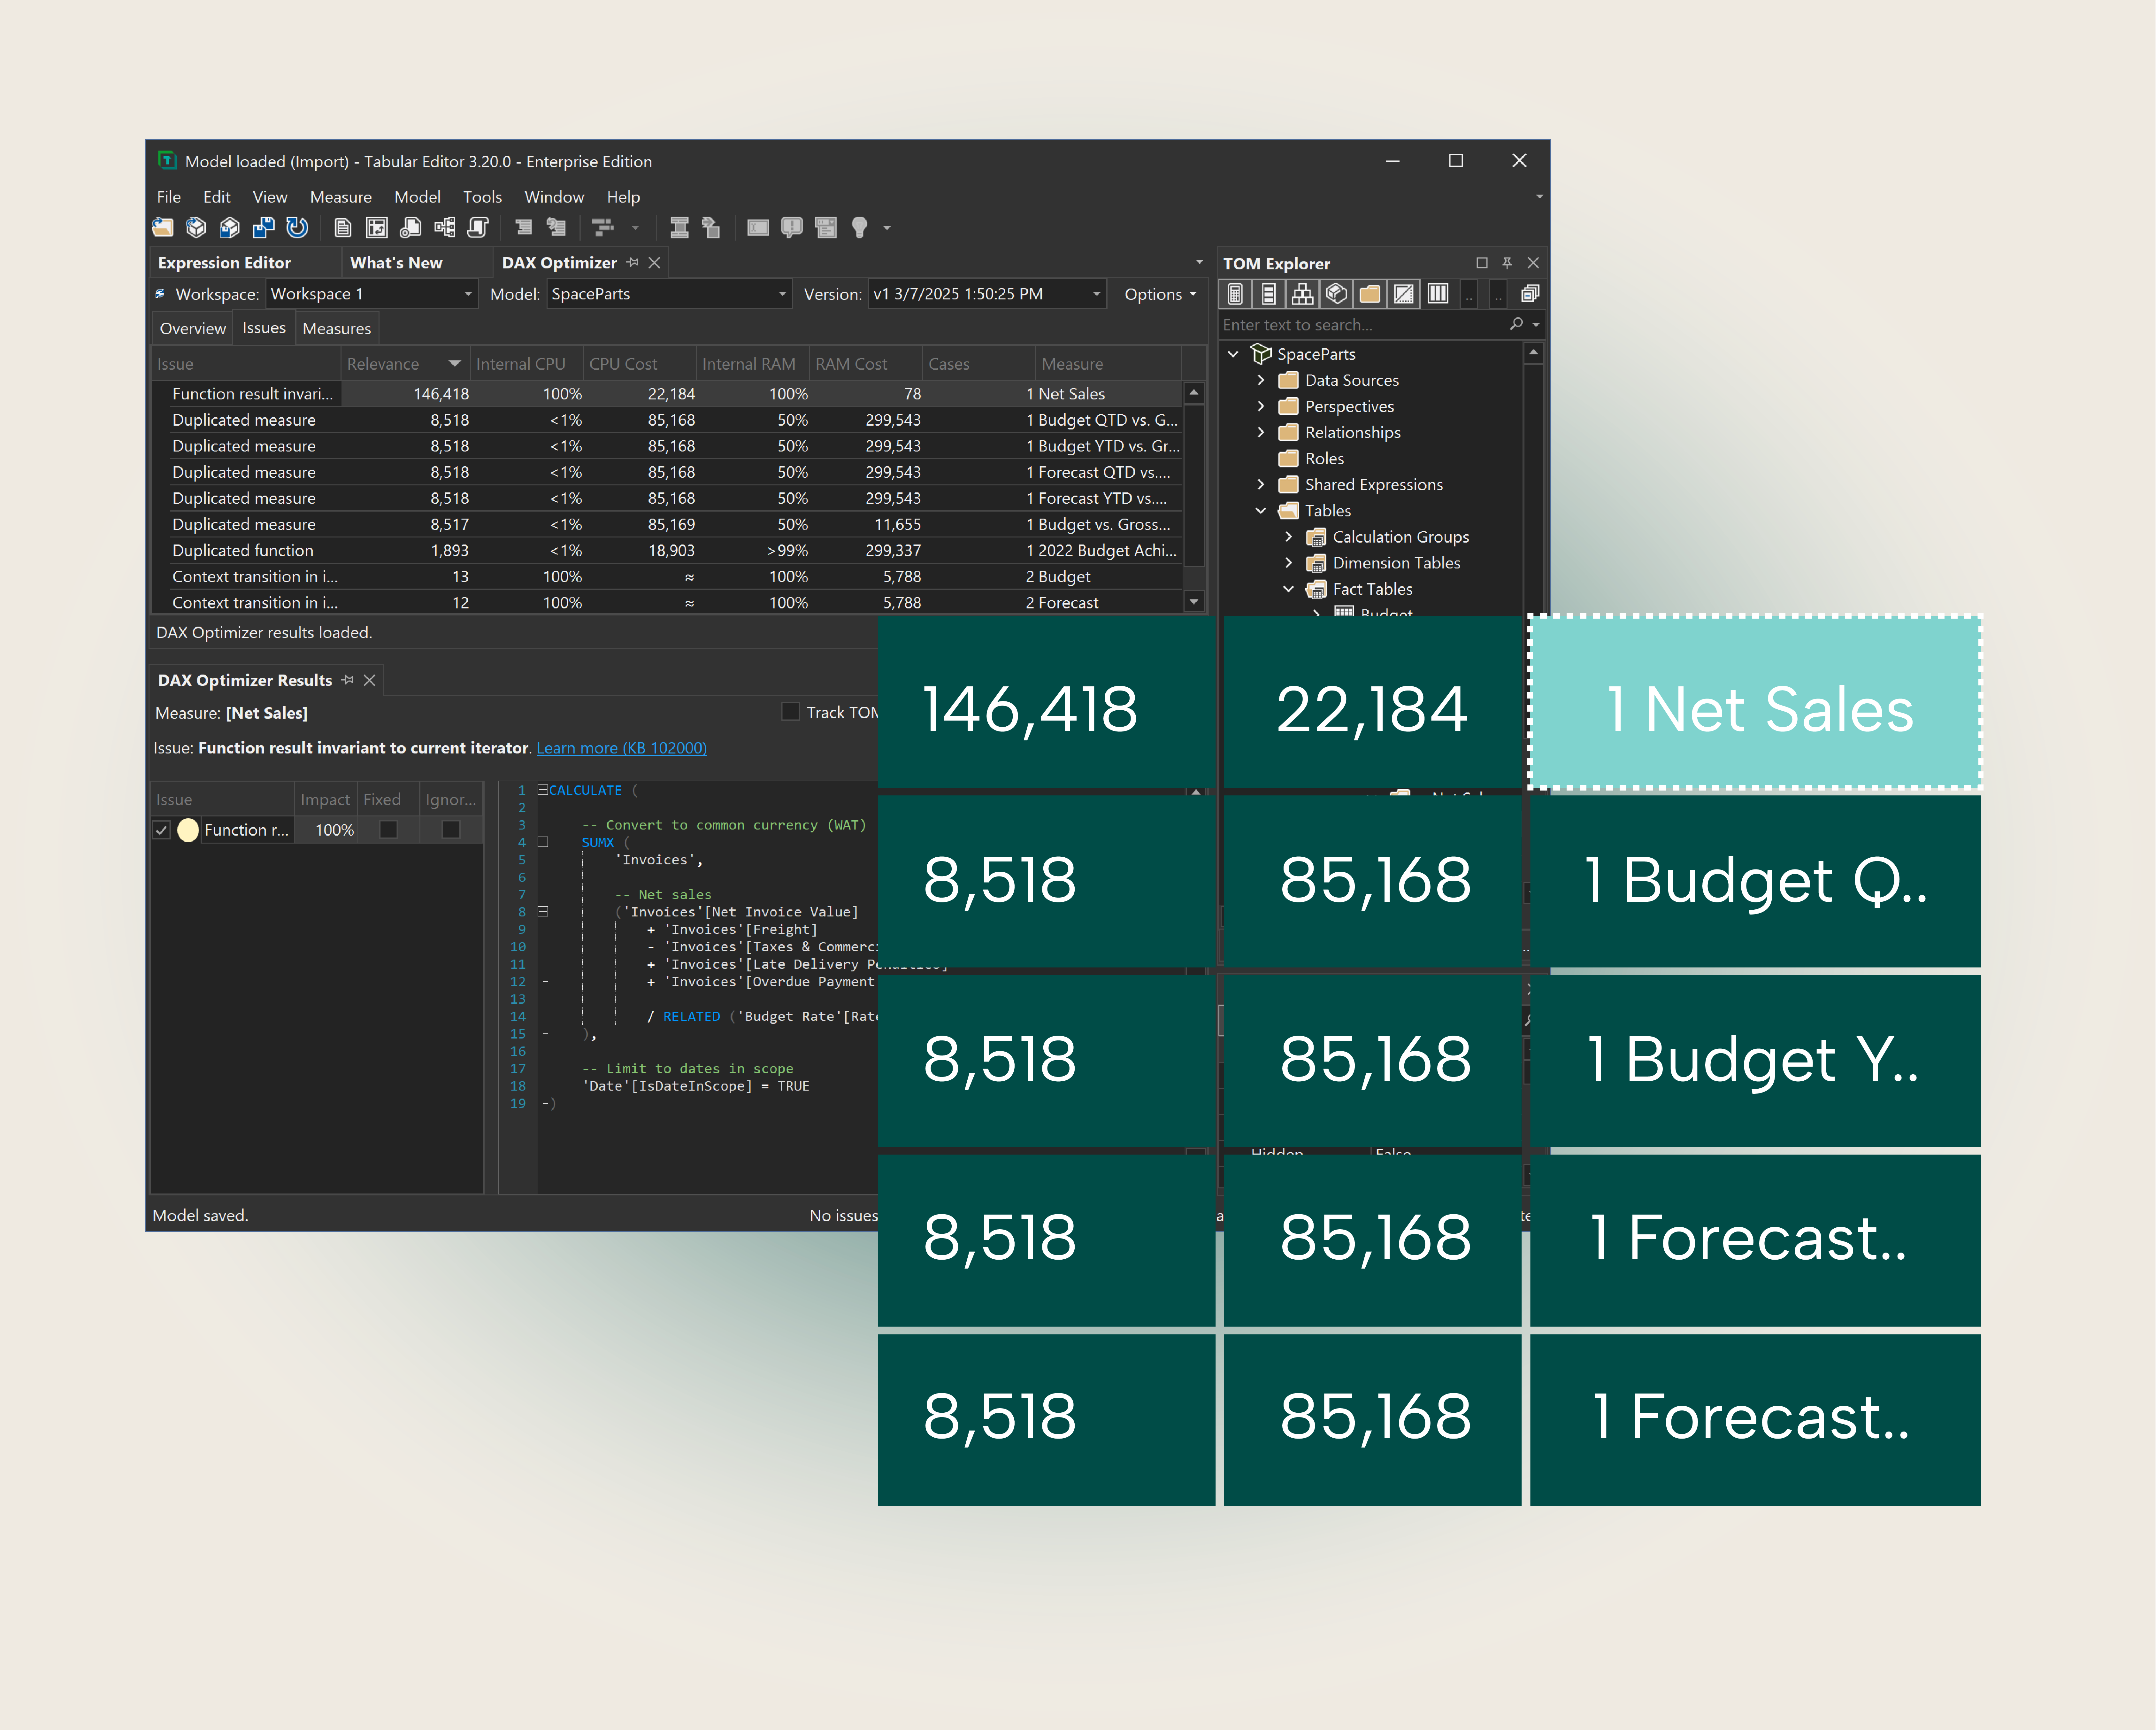Select the deploy model cube icon
The width and height of the screenshot is (2156, 1730).
coord(196,228)
